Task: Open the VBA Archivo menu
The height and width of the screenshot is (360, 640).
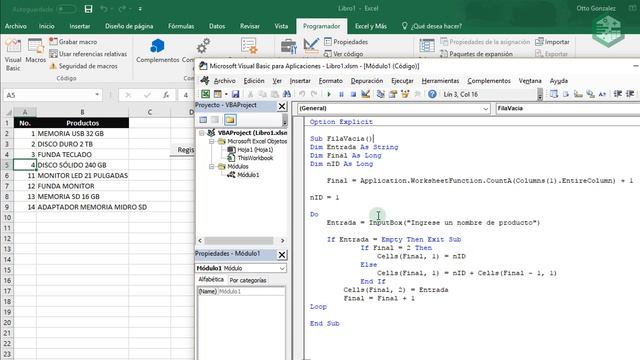Action: (224, 81)
